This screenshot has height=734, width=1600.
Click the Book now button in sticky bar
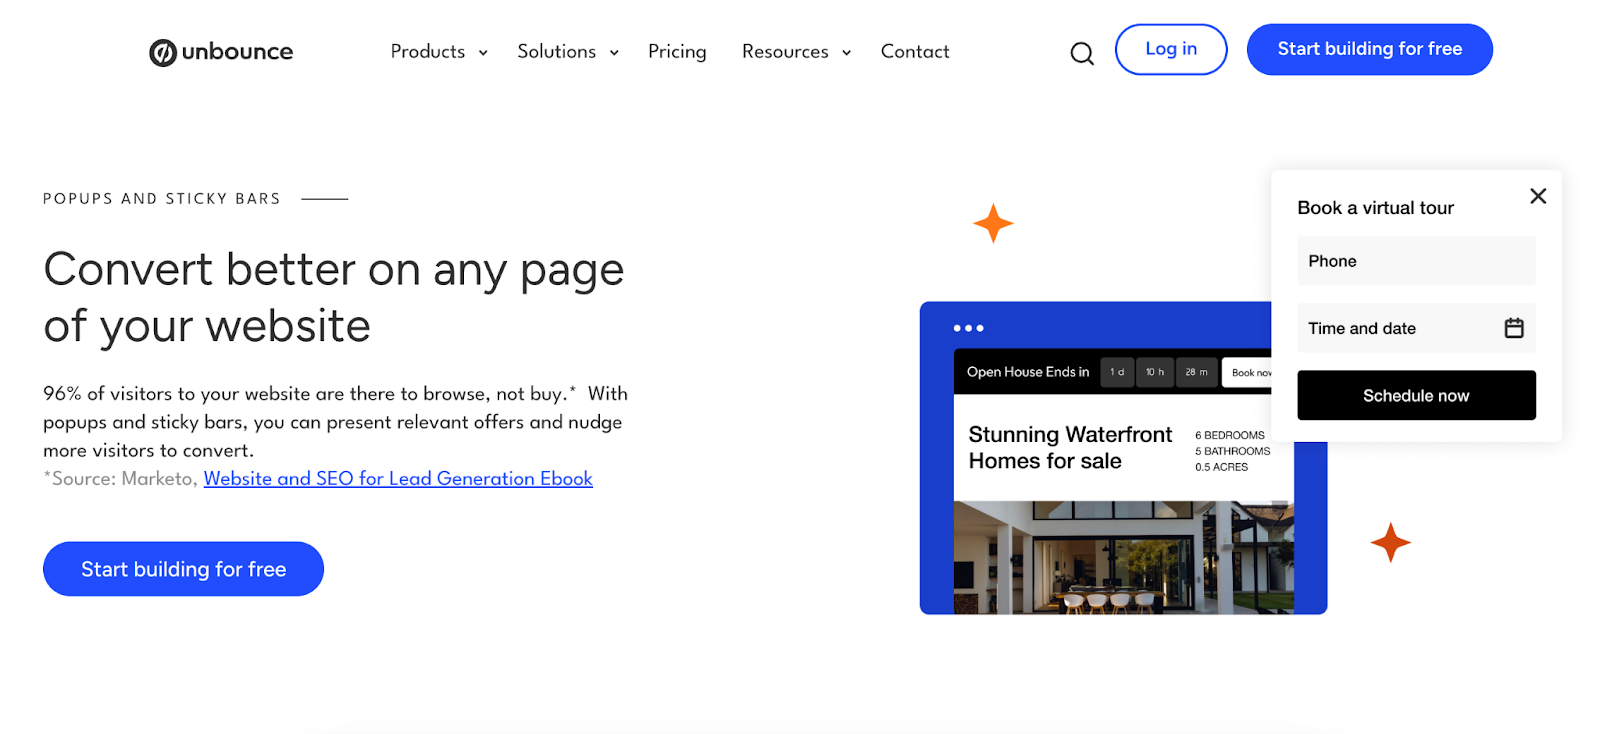coord(1247,372)
